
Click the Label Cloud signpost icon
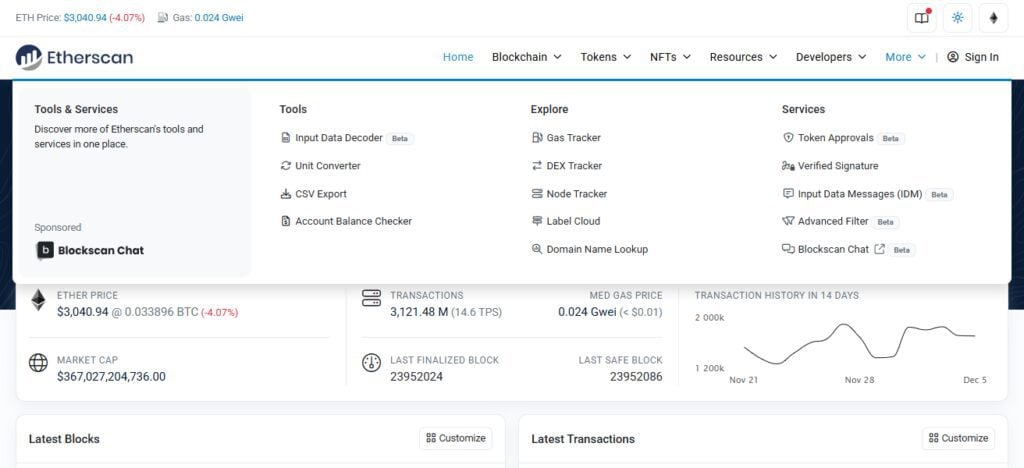[x=537, y=221]
